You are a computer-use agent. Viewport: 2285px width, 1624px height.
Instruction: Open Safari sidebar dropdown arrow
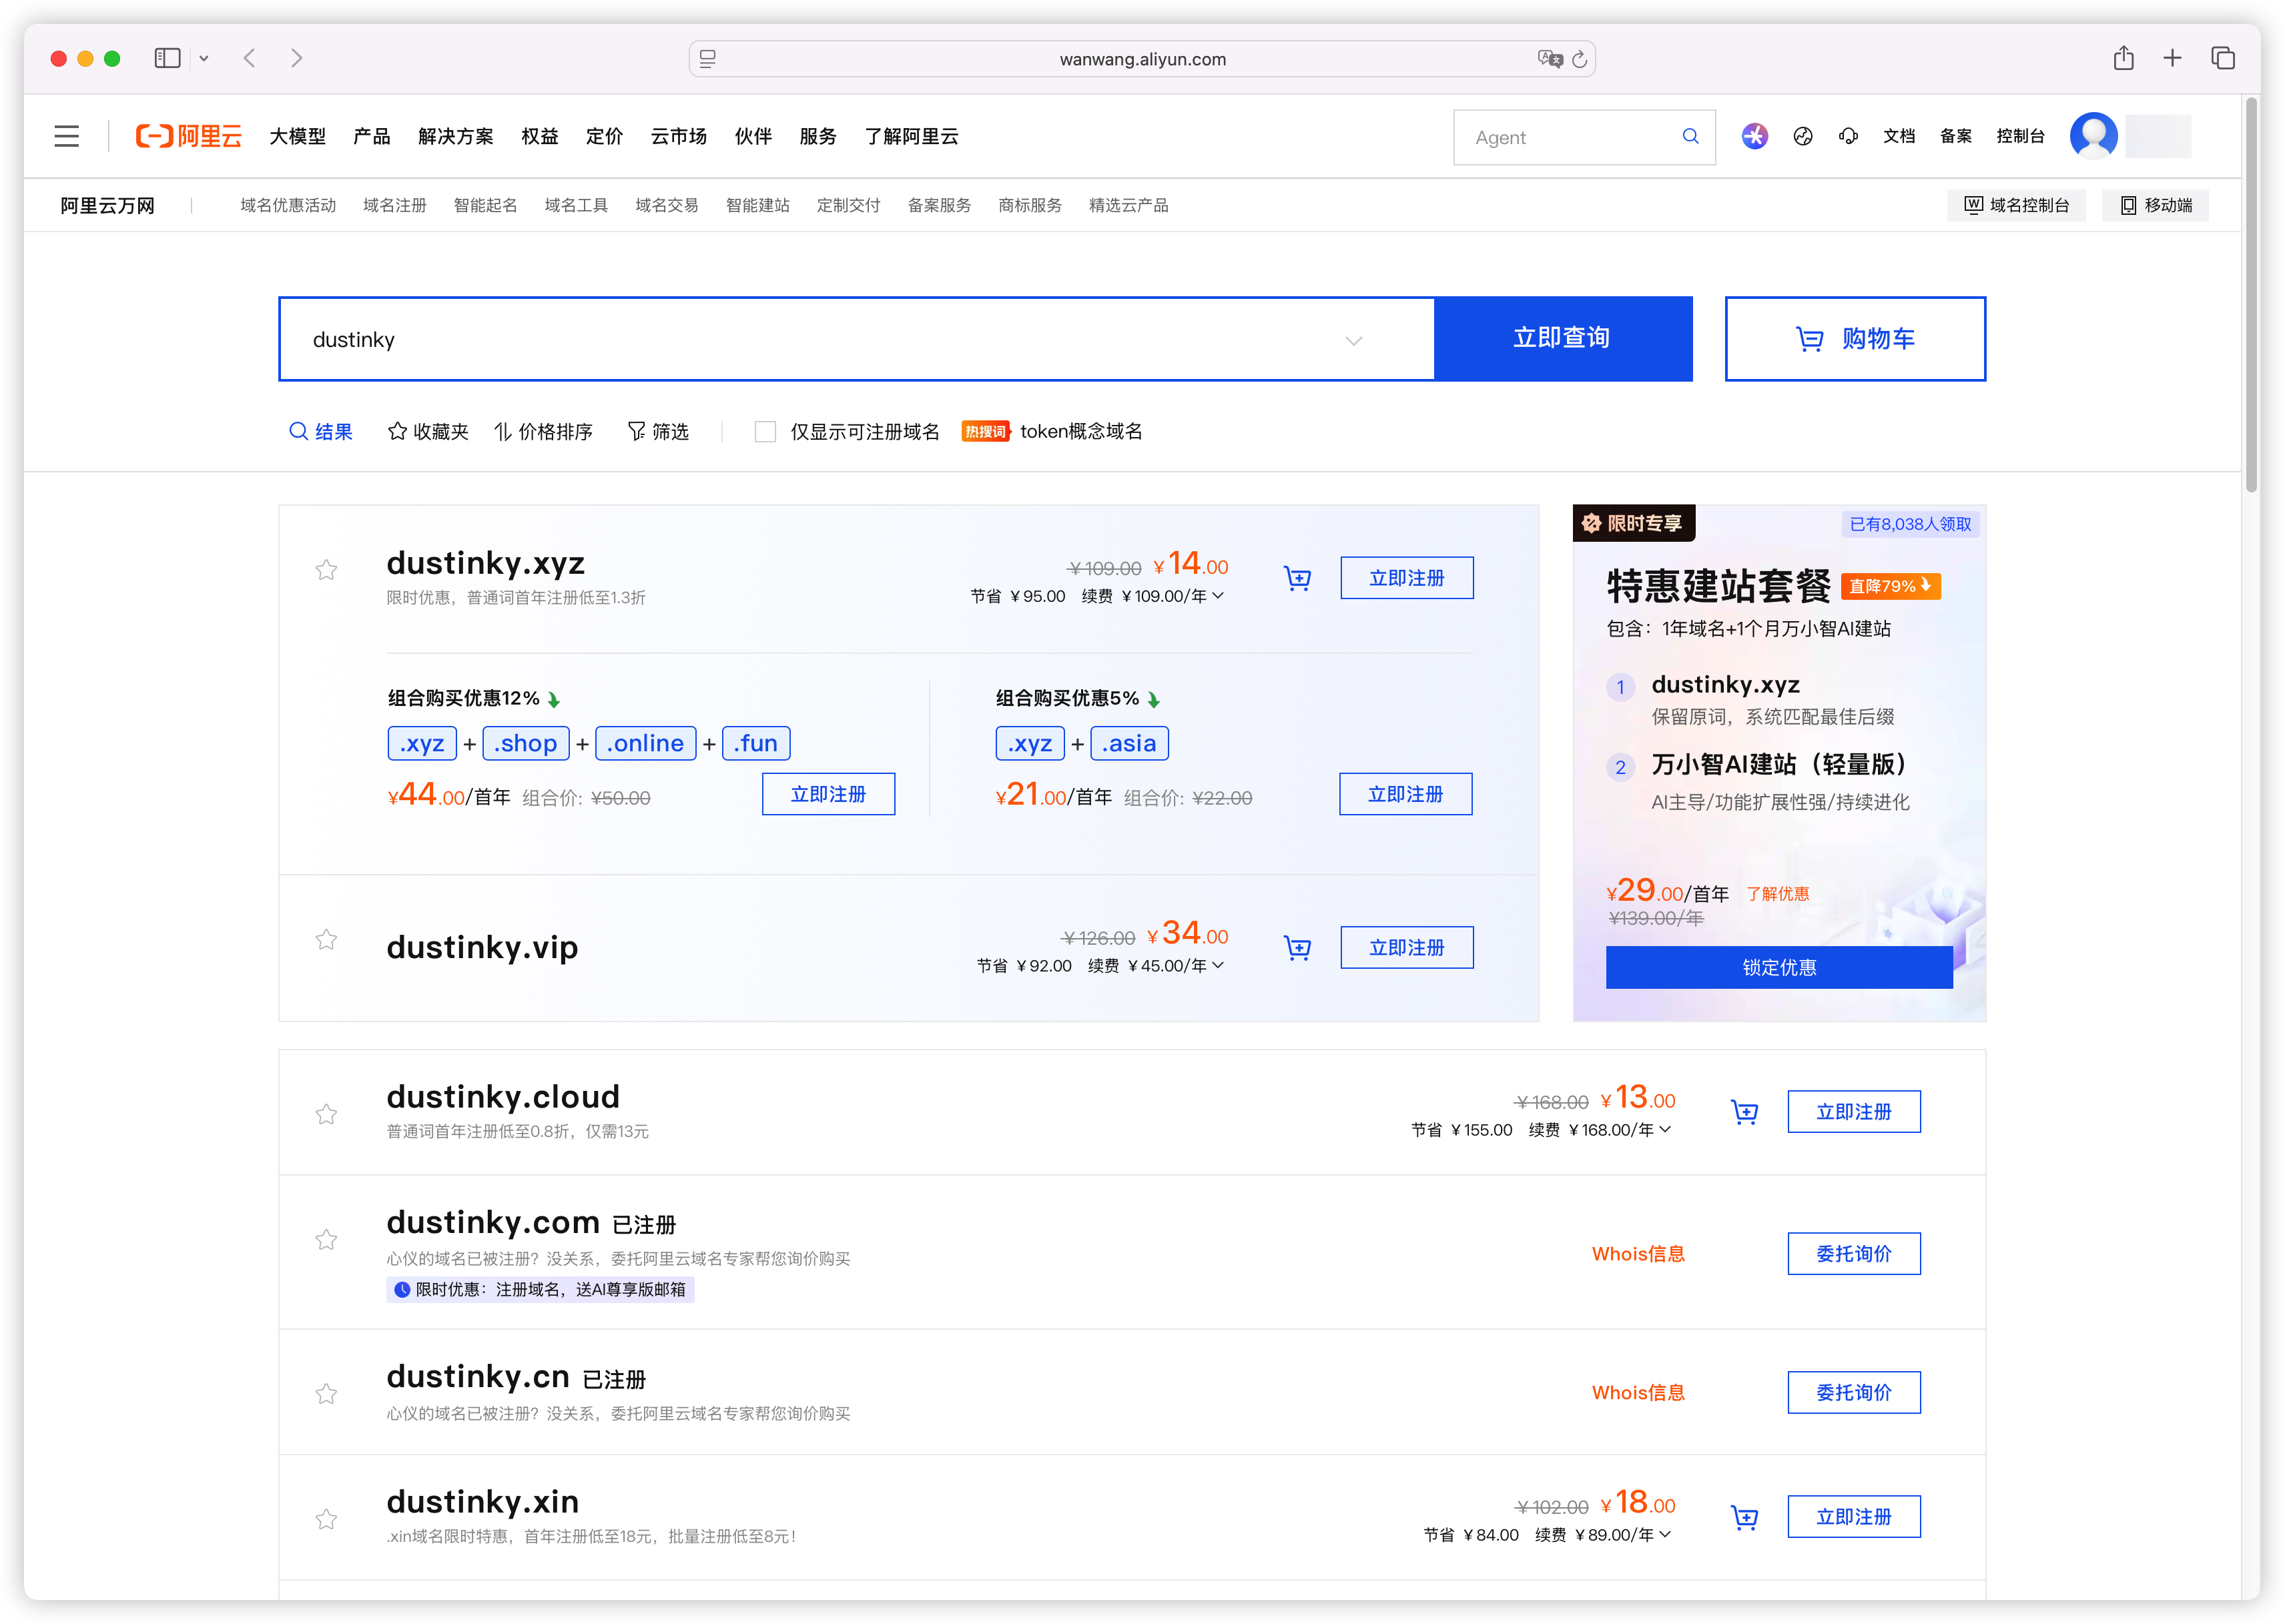point(204,59)
